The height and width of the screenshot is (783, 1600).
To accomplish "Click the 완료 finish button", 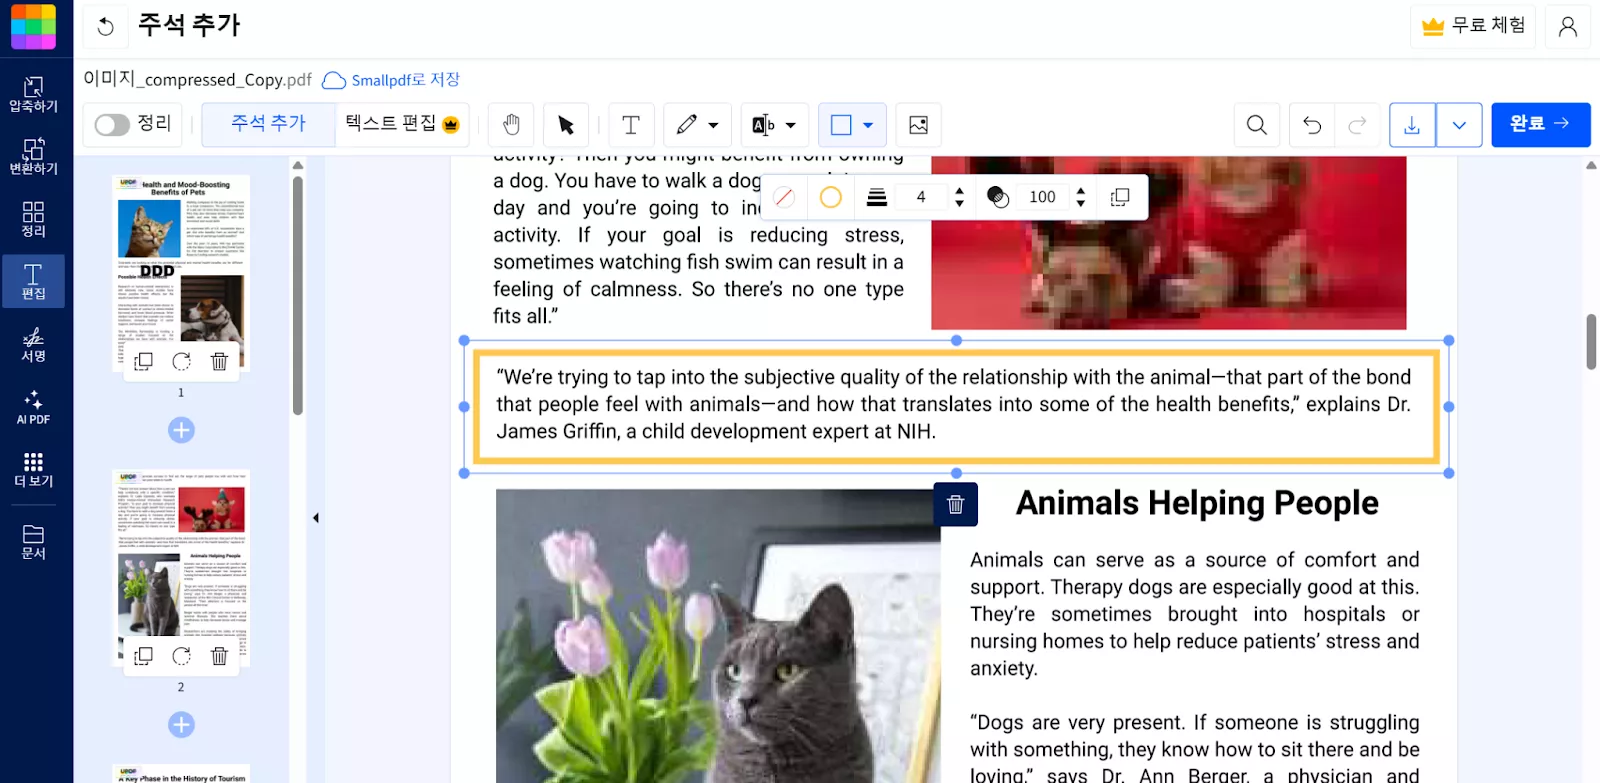I will coord(1540,124).
